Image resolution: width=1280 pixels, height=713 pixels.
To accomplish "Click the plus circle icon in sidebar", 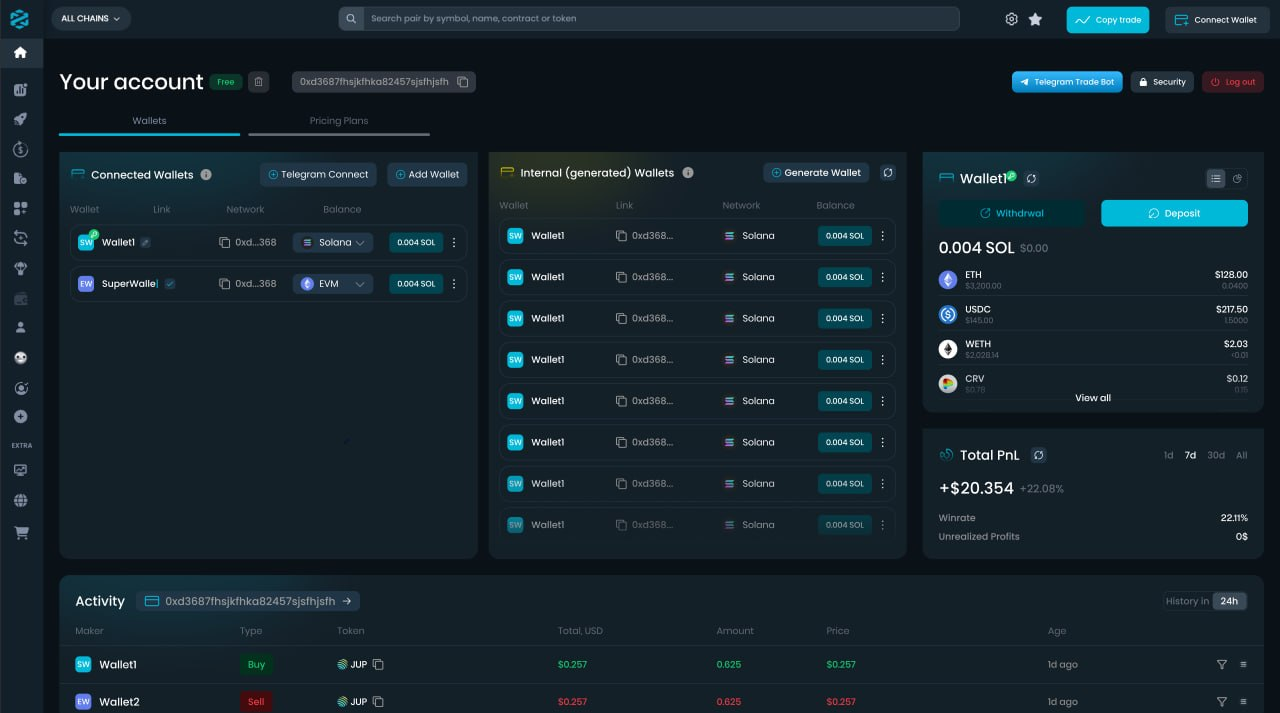I will pyautogui.click(x=20, y=416).
